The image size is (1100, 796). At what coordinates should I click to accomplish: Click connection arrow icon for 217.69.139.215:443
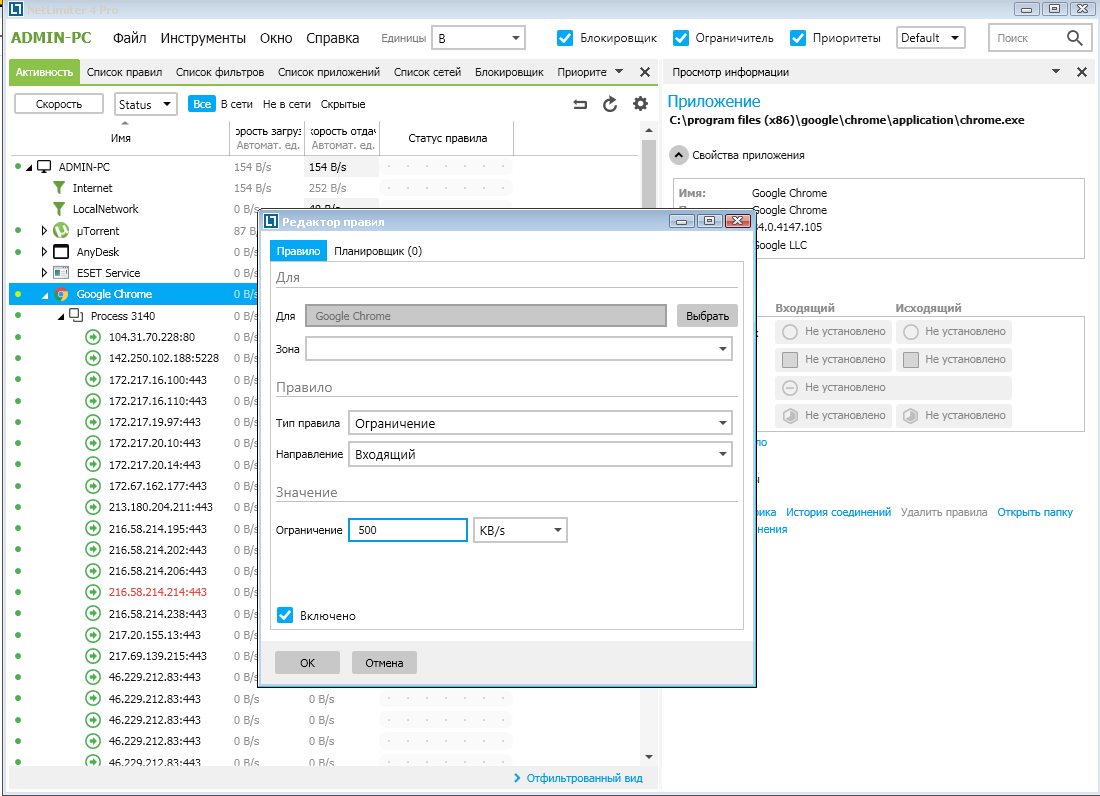pyautogui.click(x=93, y=656)
